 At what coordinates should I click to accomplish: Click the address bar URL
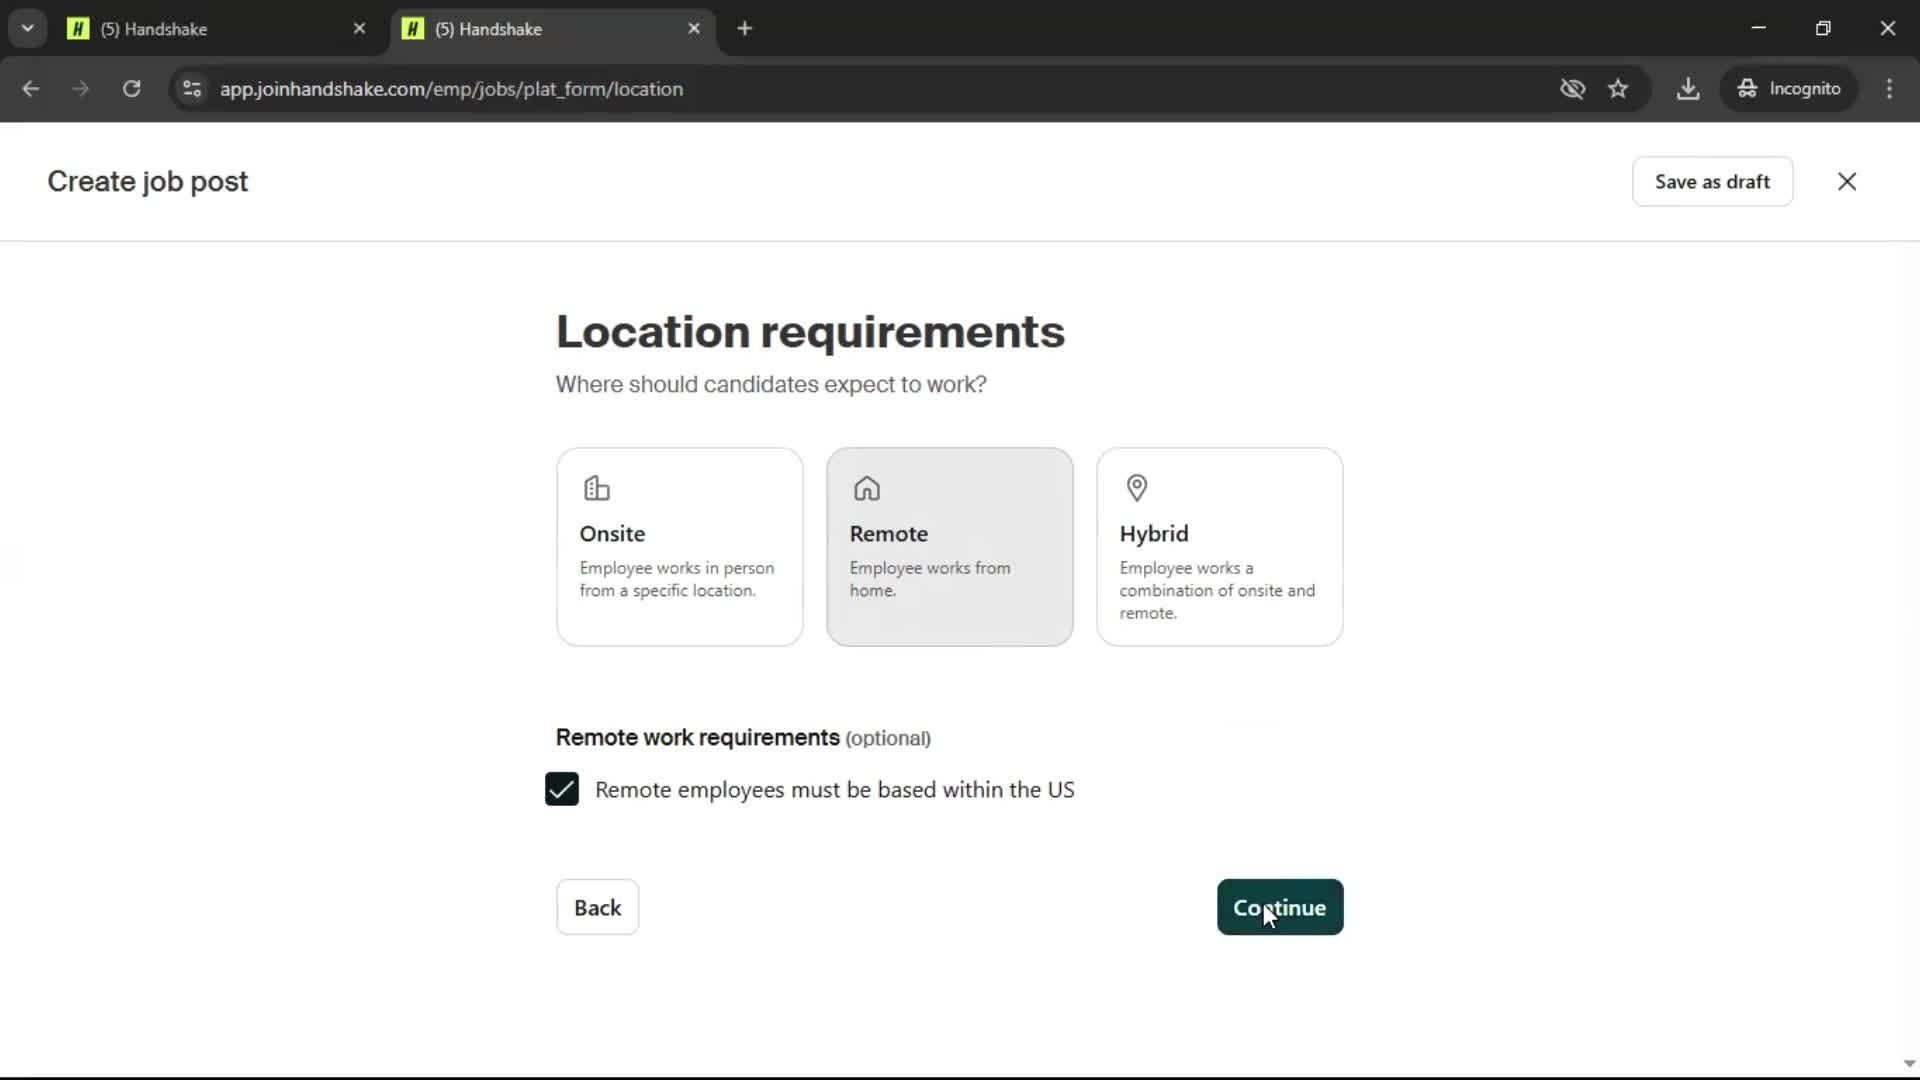point(451,89)
